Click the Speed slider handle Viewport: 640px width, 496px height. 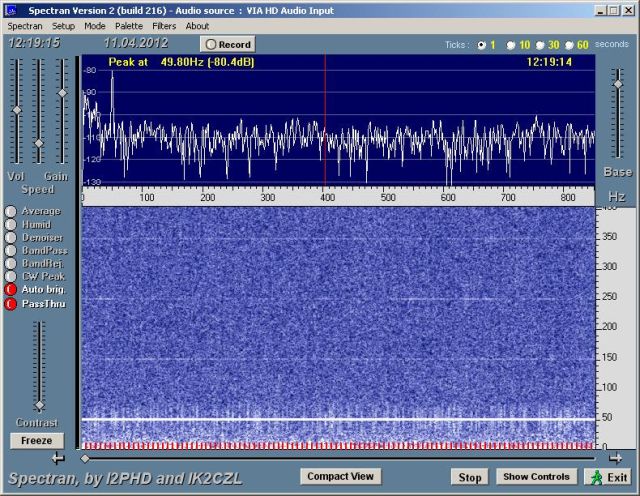tap(39, 143)
